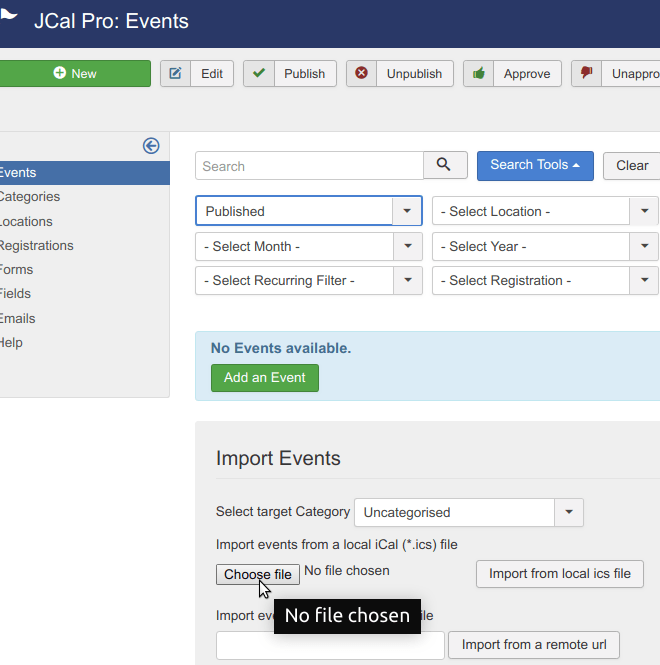Focus the remote URL input field
This screenshot has width=660, height=665.
tap(330, 645)
